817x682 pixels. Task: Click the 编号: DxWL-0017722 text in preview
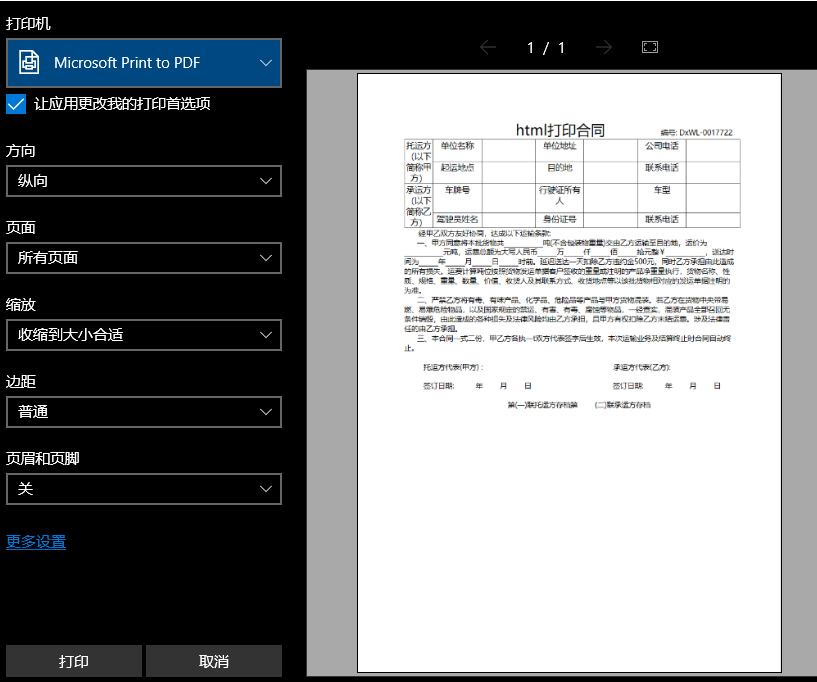[696, 133]
